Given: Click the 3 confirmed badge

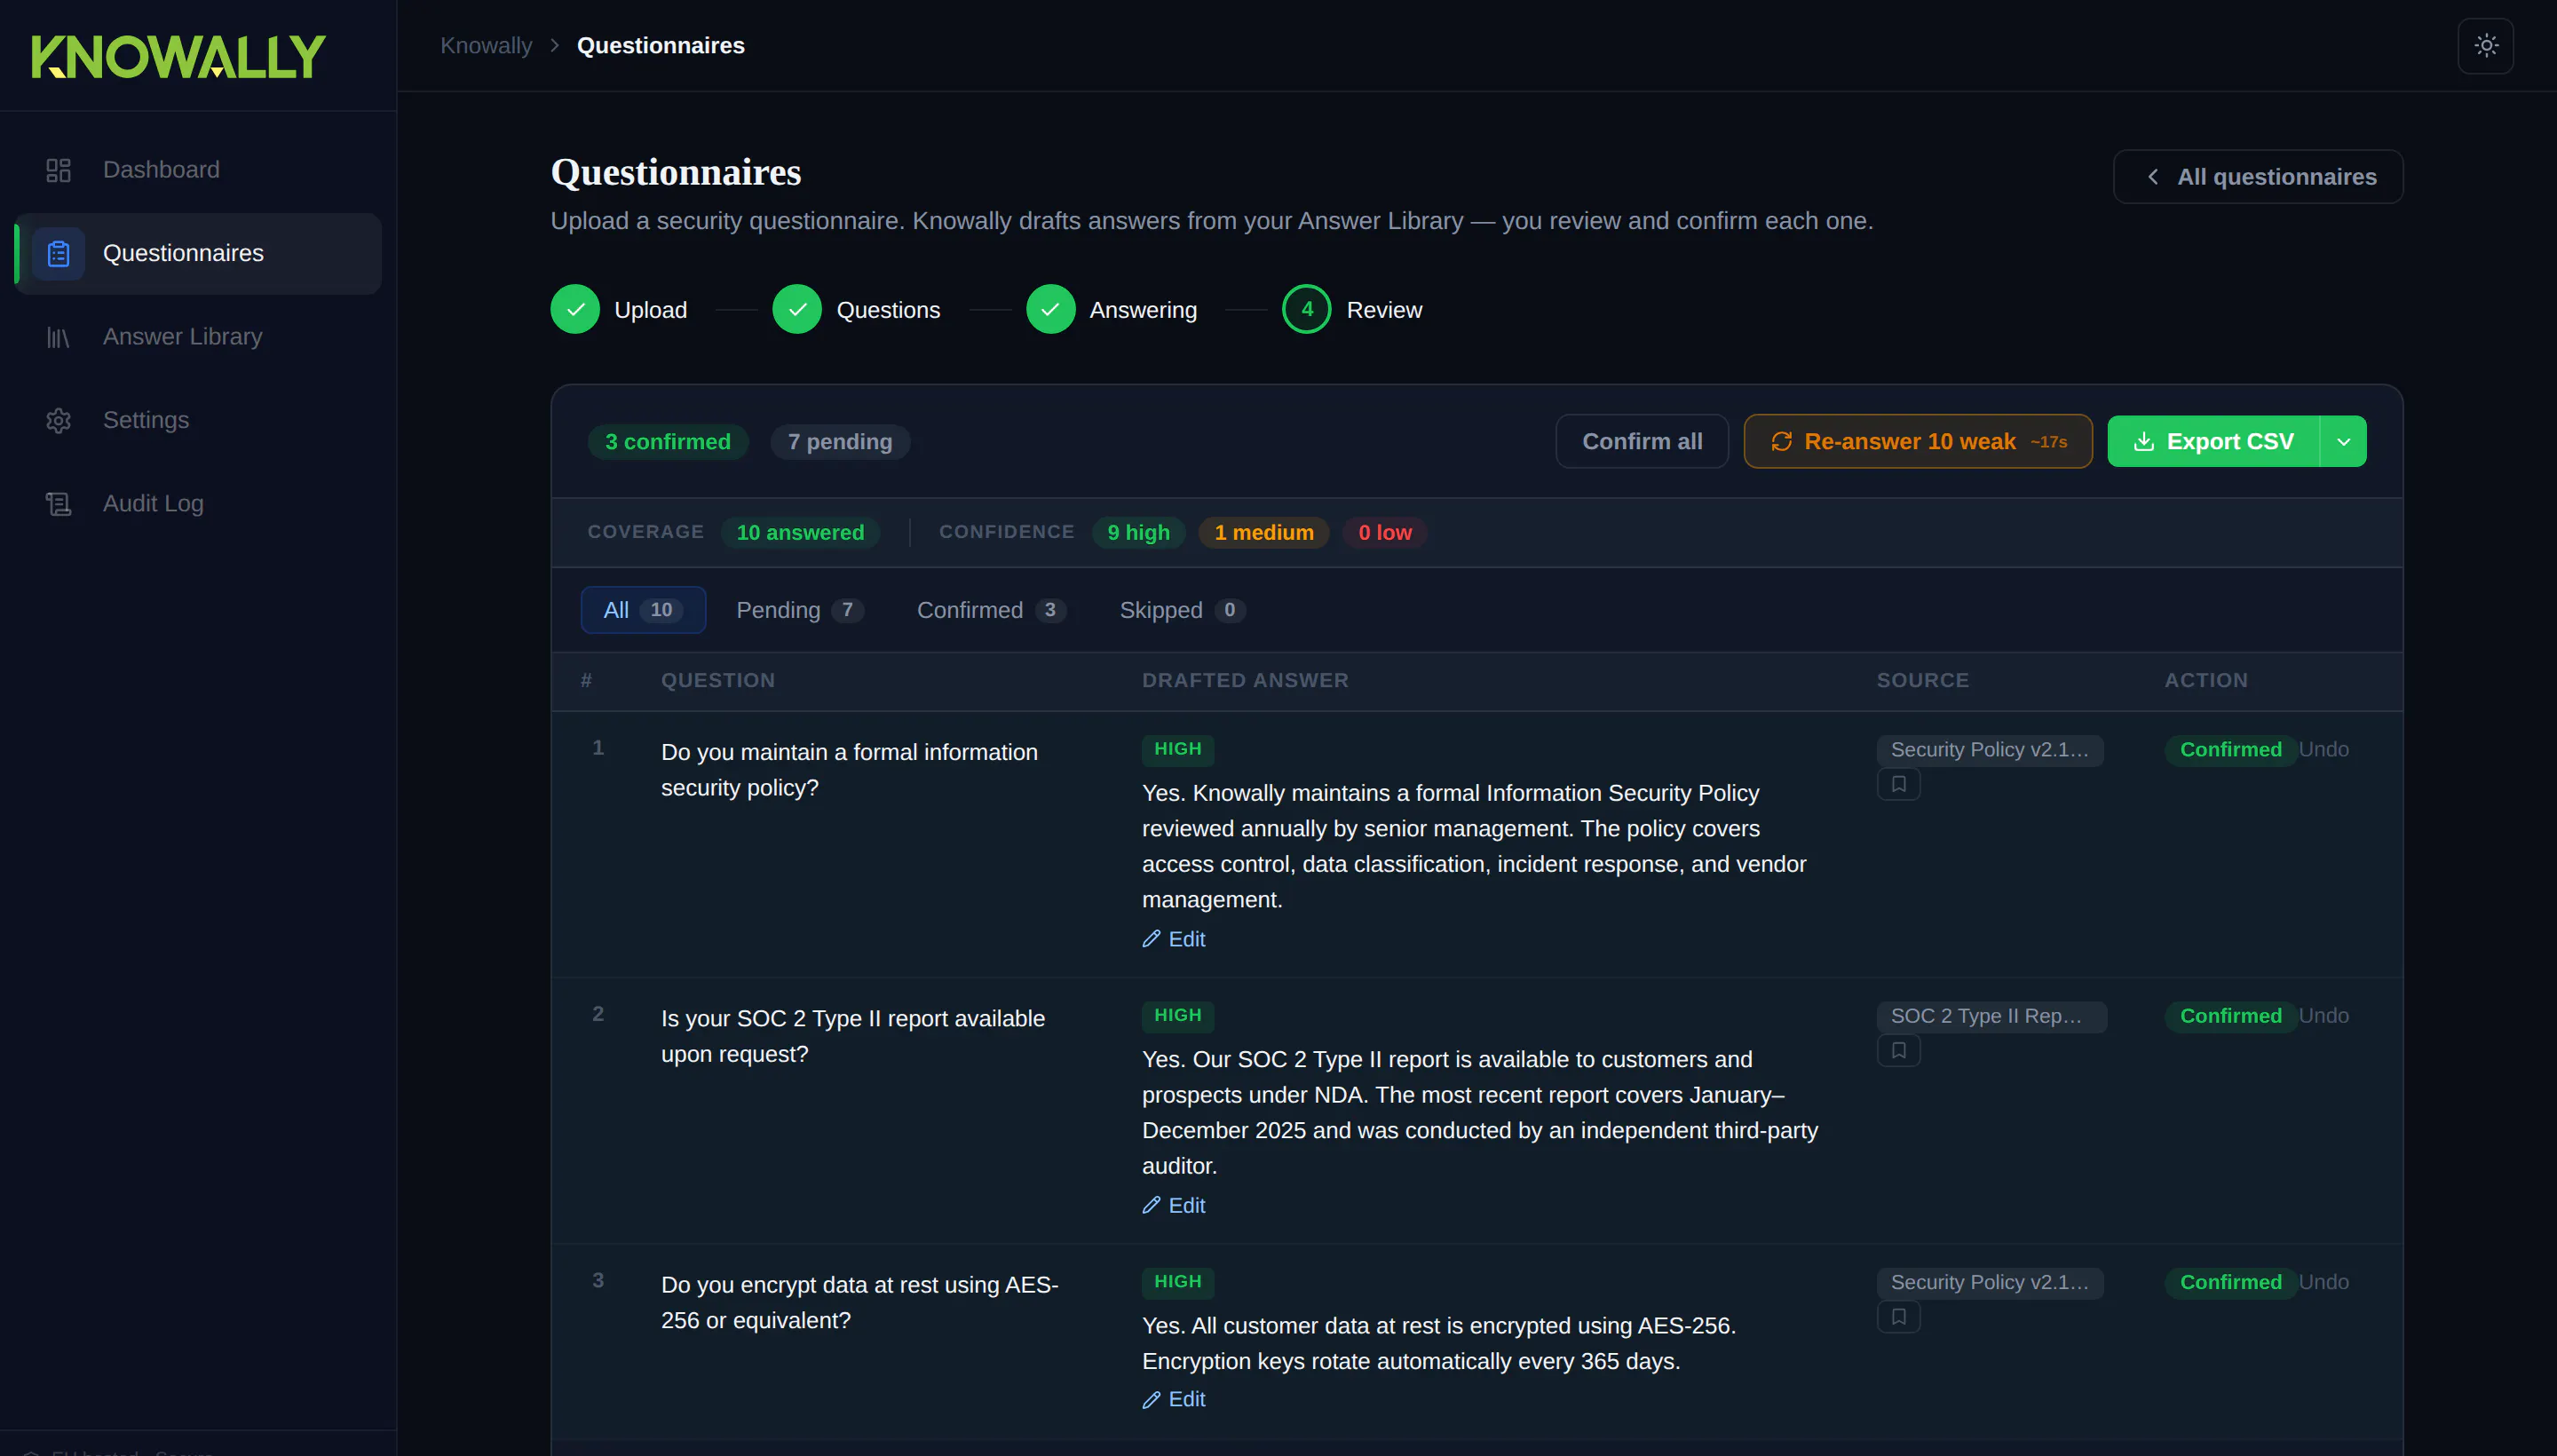Looking at the screenshot, I should tap(668, 442).
